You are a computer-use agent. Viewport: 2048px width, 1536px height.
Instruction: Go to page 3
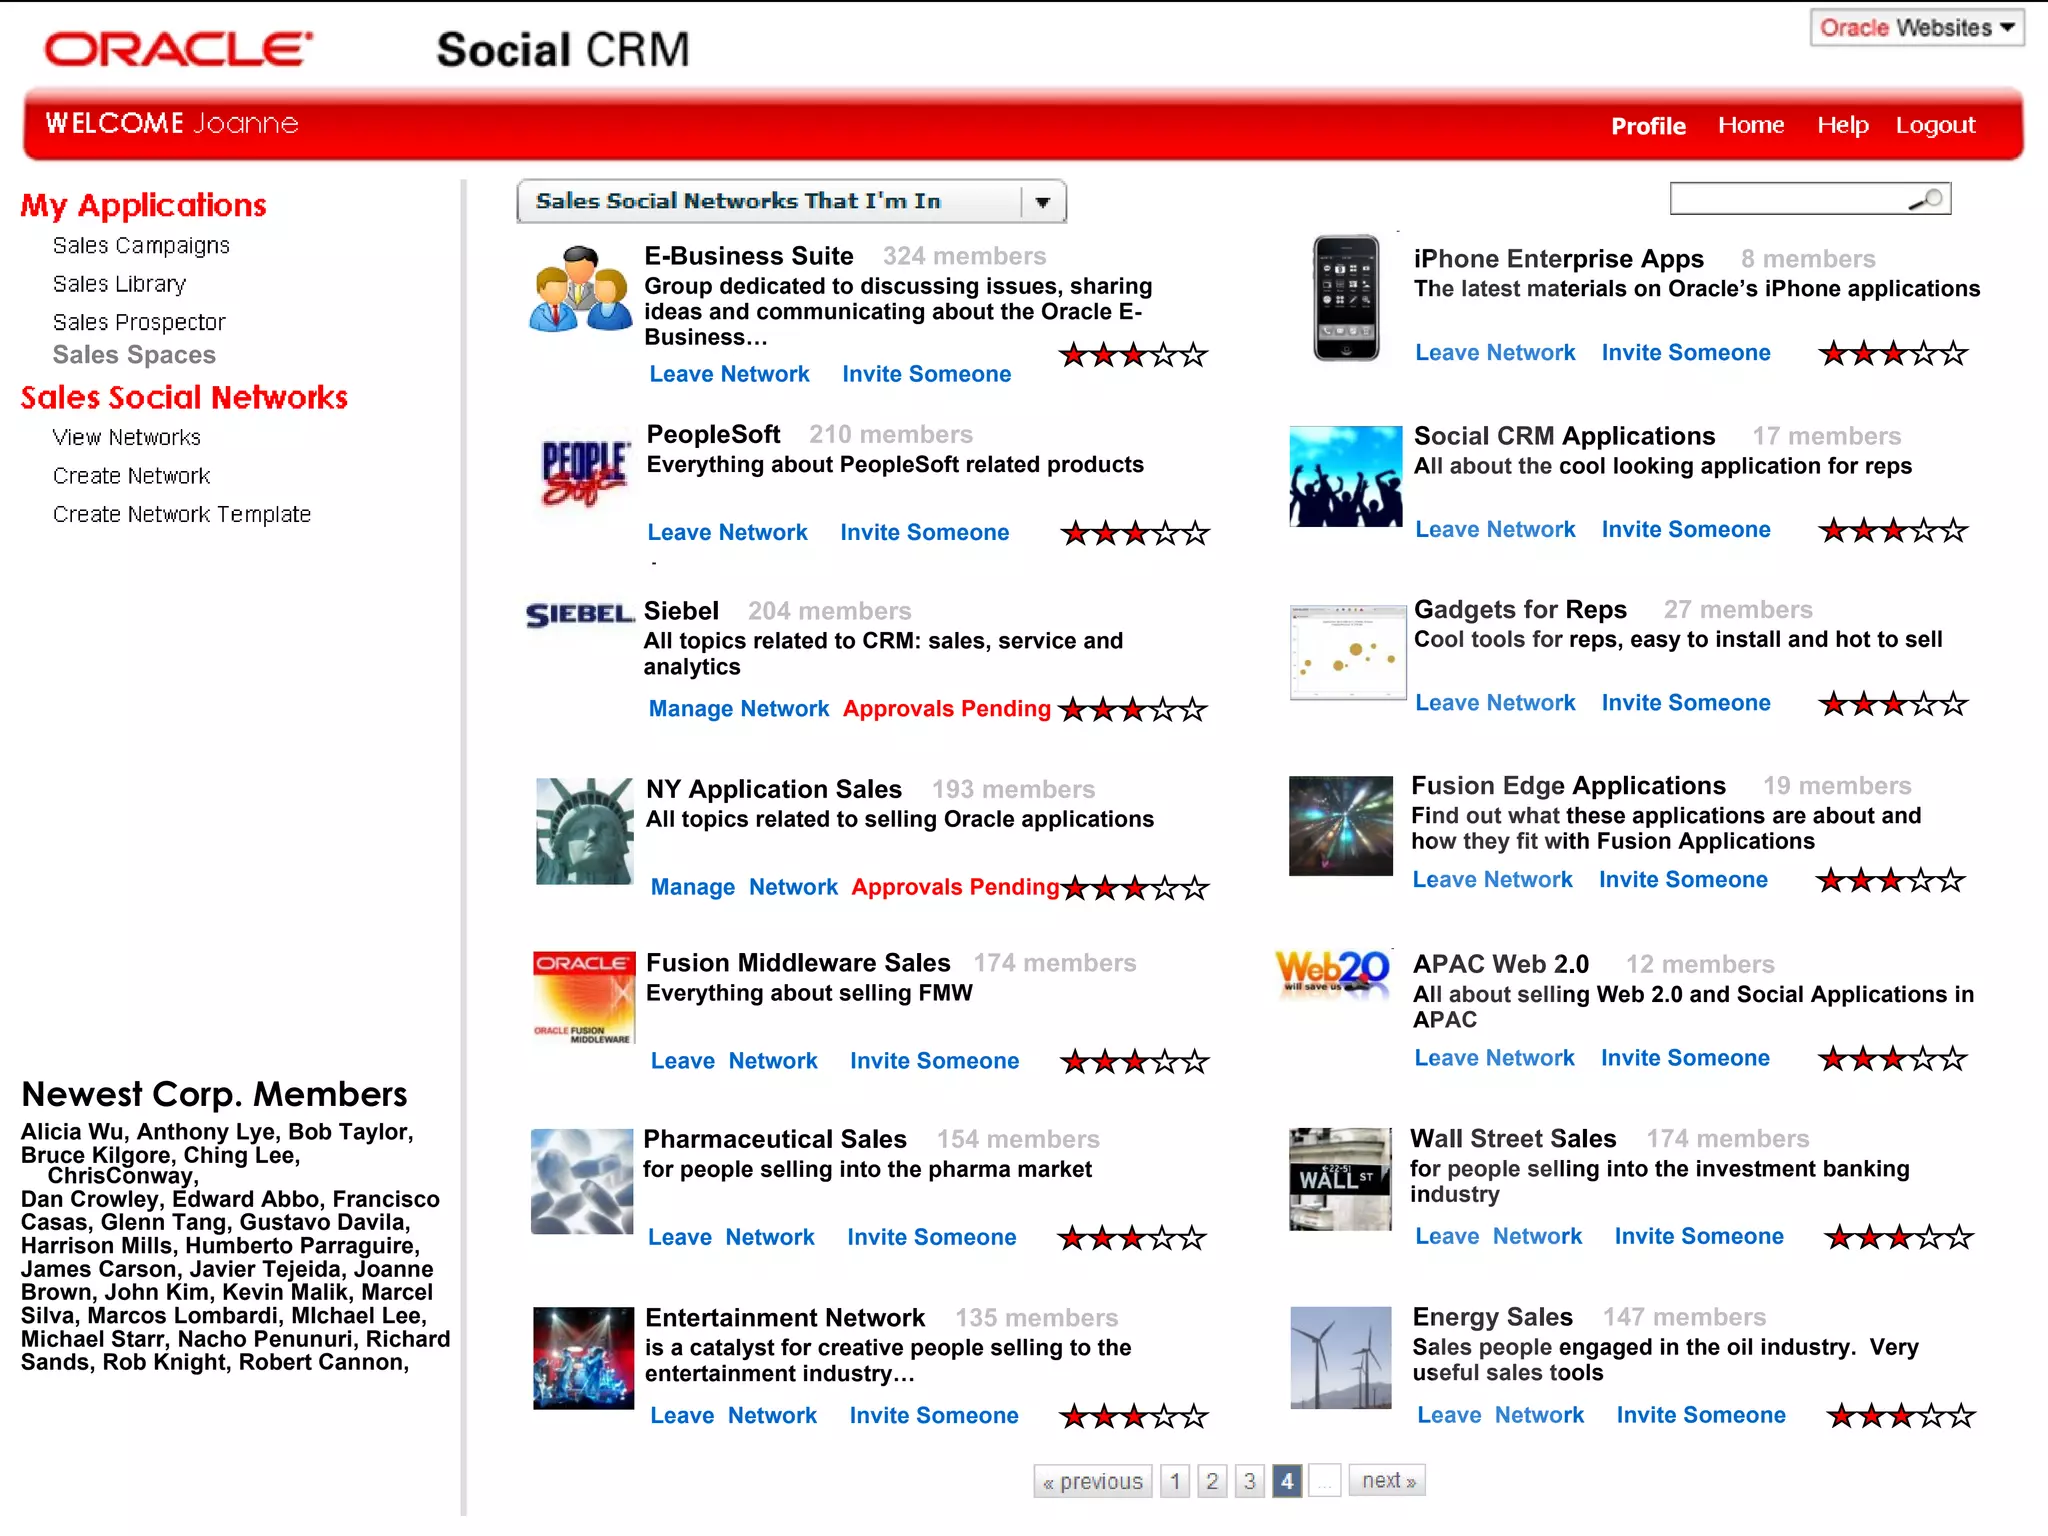1249,1481
